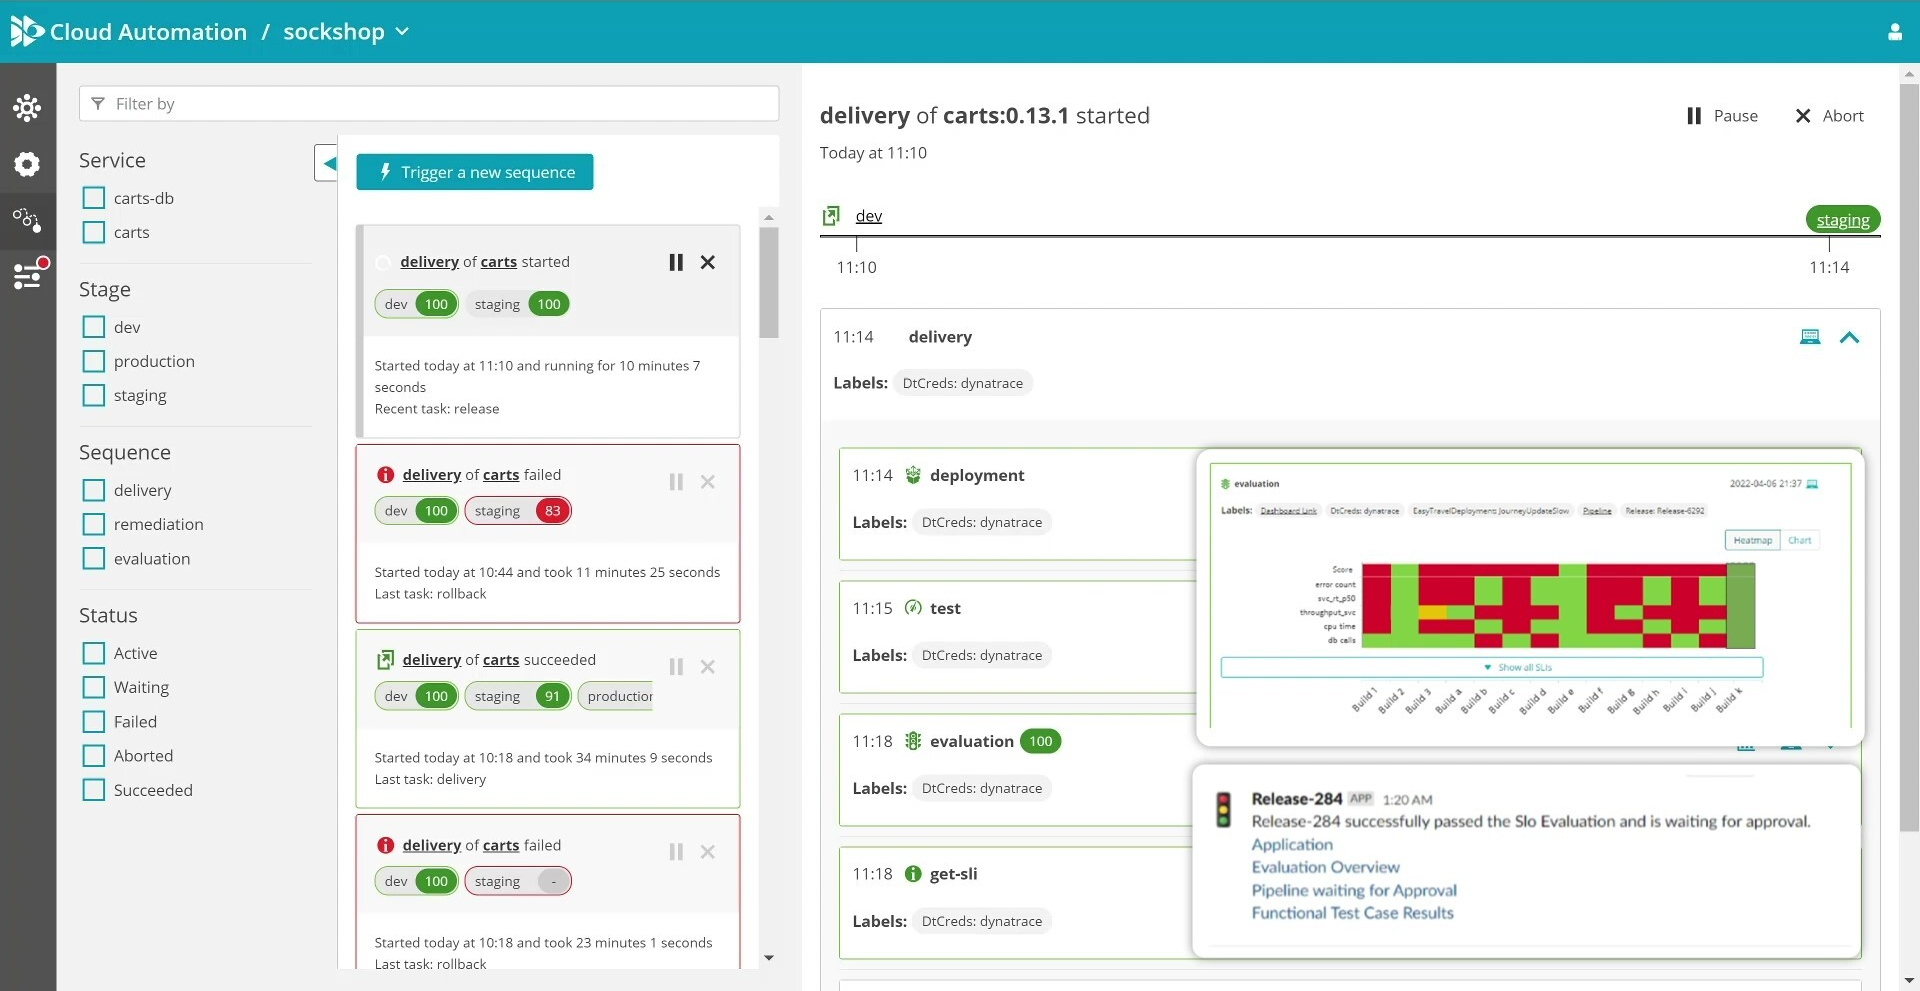
Task: Open the sockshop project dropdown
Action: pos(346,32)
